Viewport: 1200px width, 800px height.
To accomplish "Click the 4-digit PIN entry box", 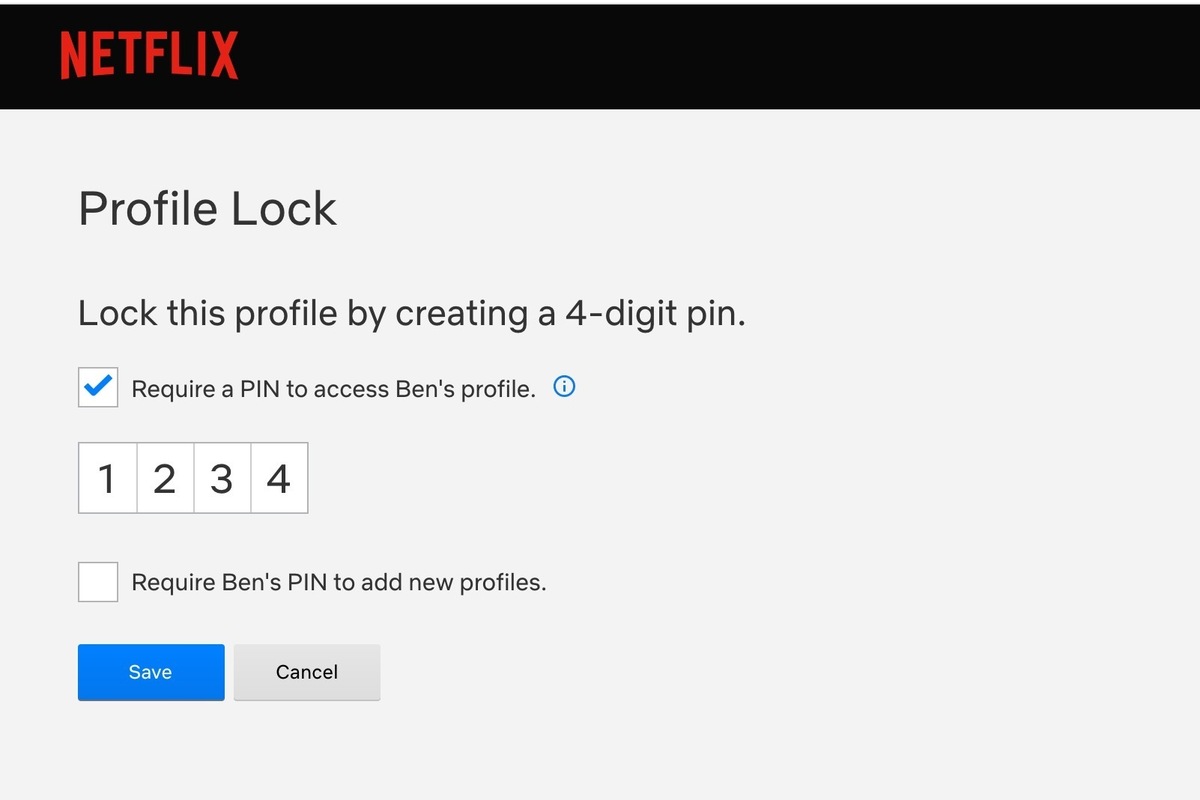I will coord(192,478).
